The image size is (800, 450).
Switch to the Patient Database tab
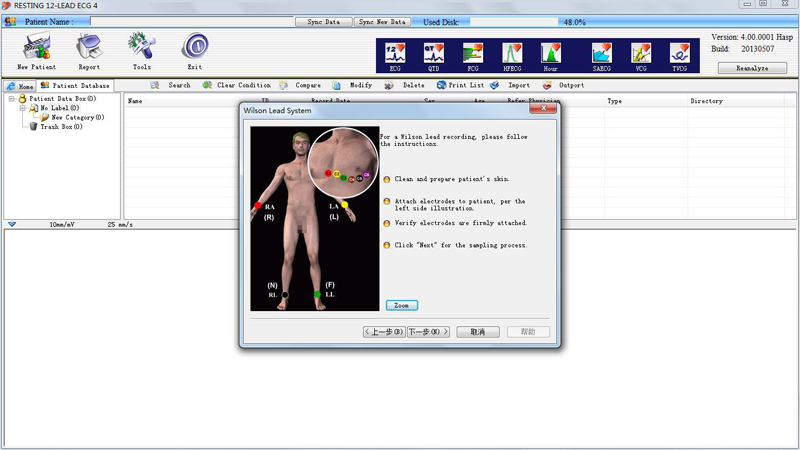tap(76, 86)
